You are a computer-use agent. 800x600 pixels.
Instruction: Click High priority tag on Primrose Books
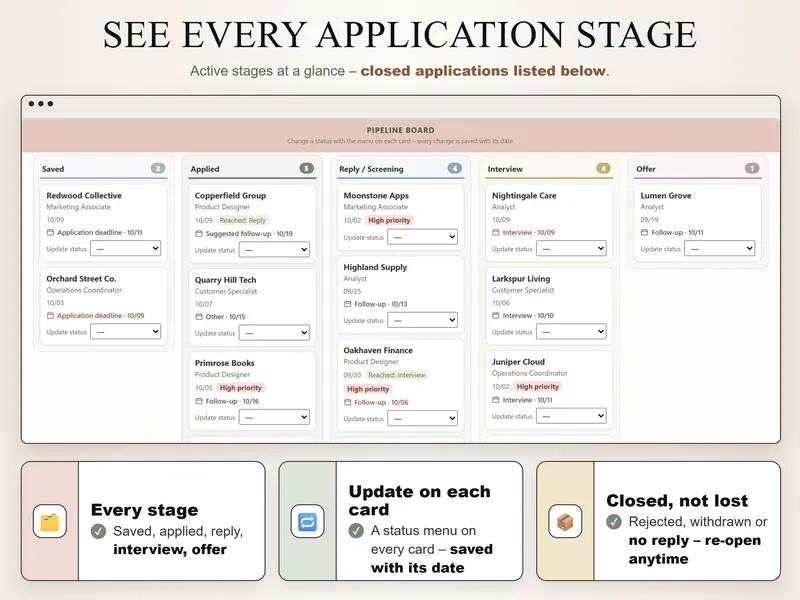241,388
